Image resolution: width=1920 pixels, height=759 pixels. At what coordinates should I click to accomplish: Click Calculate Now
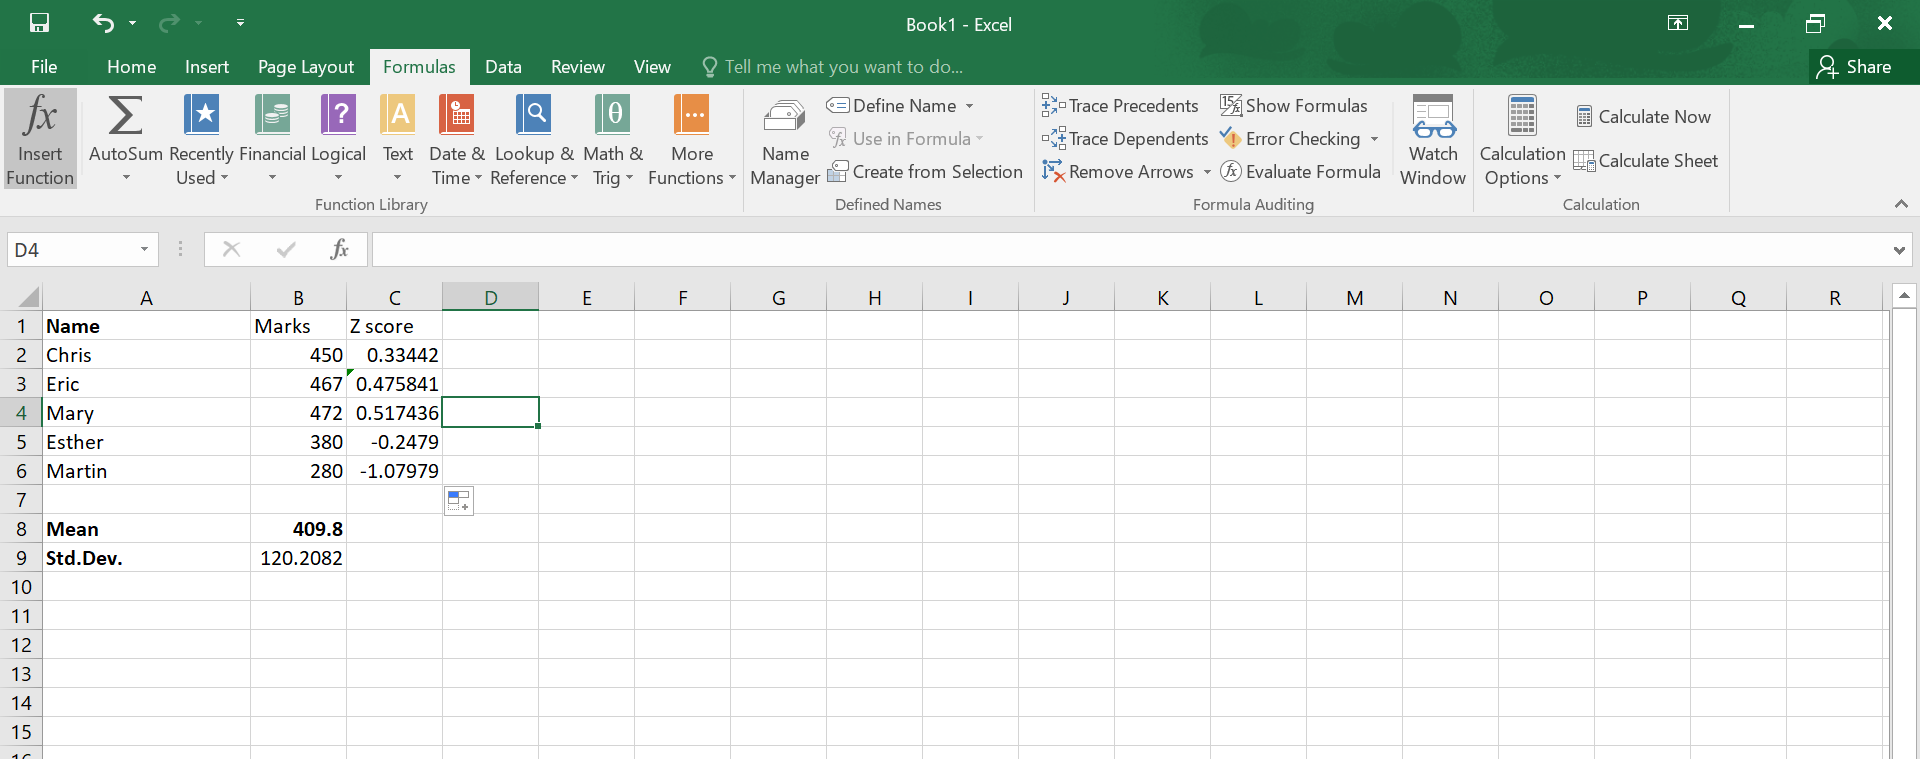coord(1643,116)
